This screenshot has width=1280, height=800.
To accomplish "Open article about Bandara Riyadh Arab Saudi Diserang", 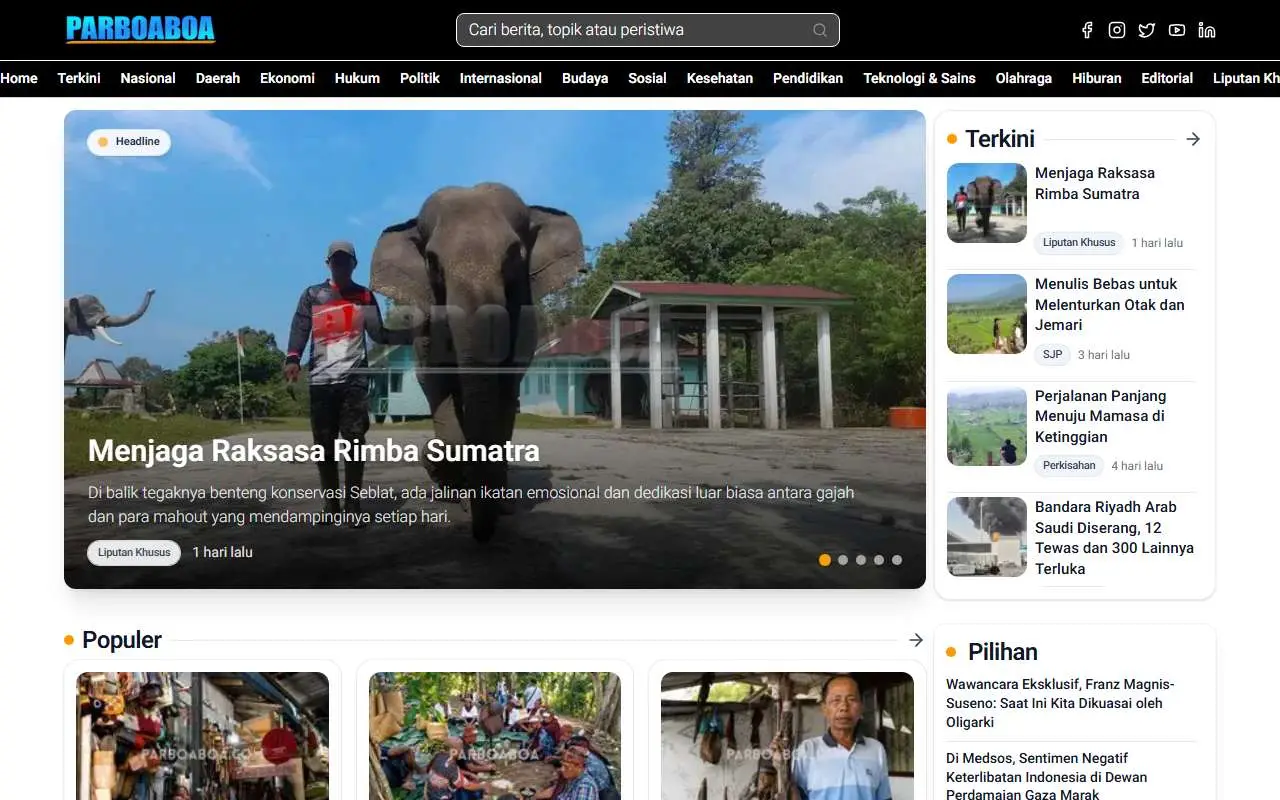I will pyautogui.click(x=1115, y=538).
